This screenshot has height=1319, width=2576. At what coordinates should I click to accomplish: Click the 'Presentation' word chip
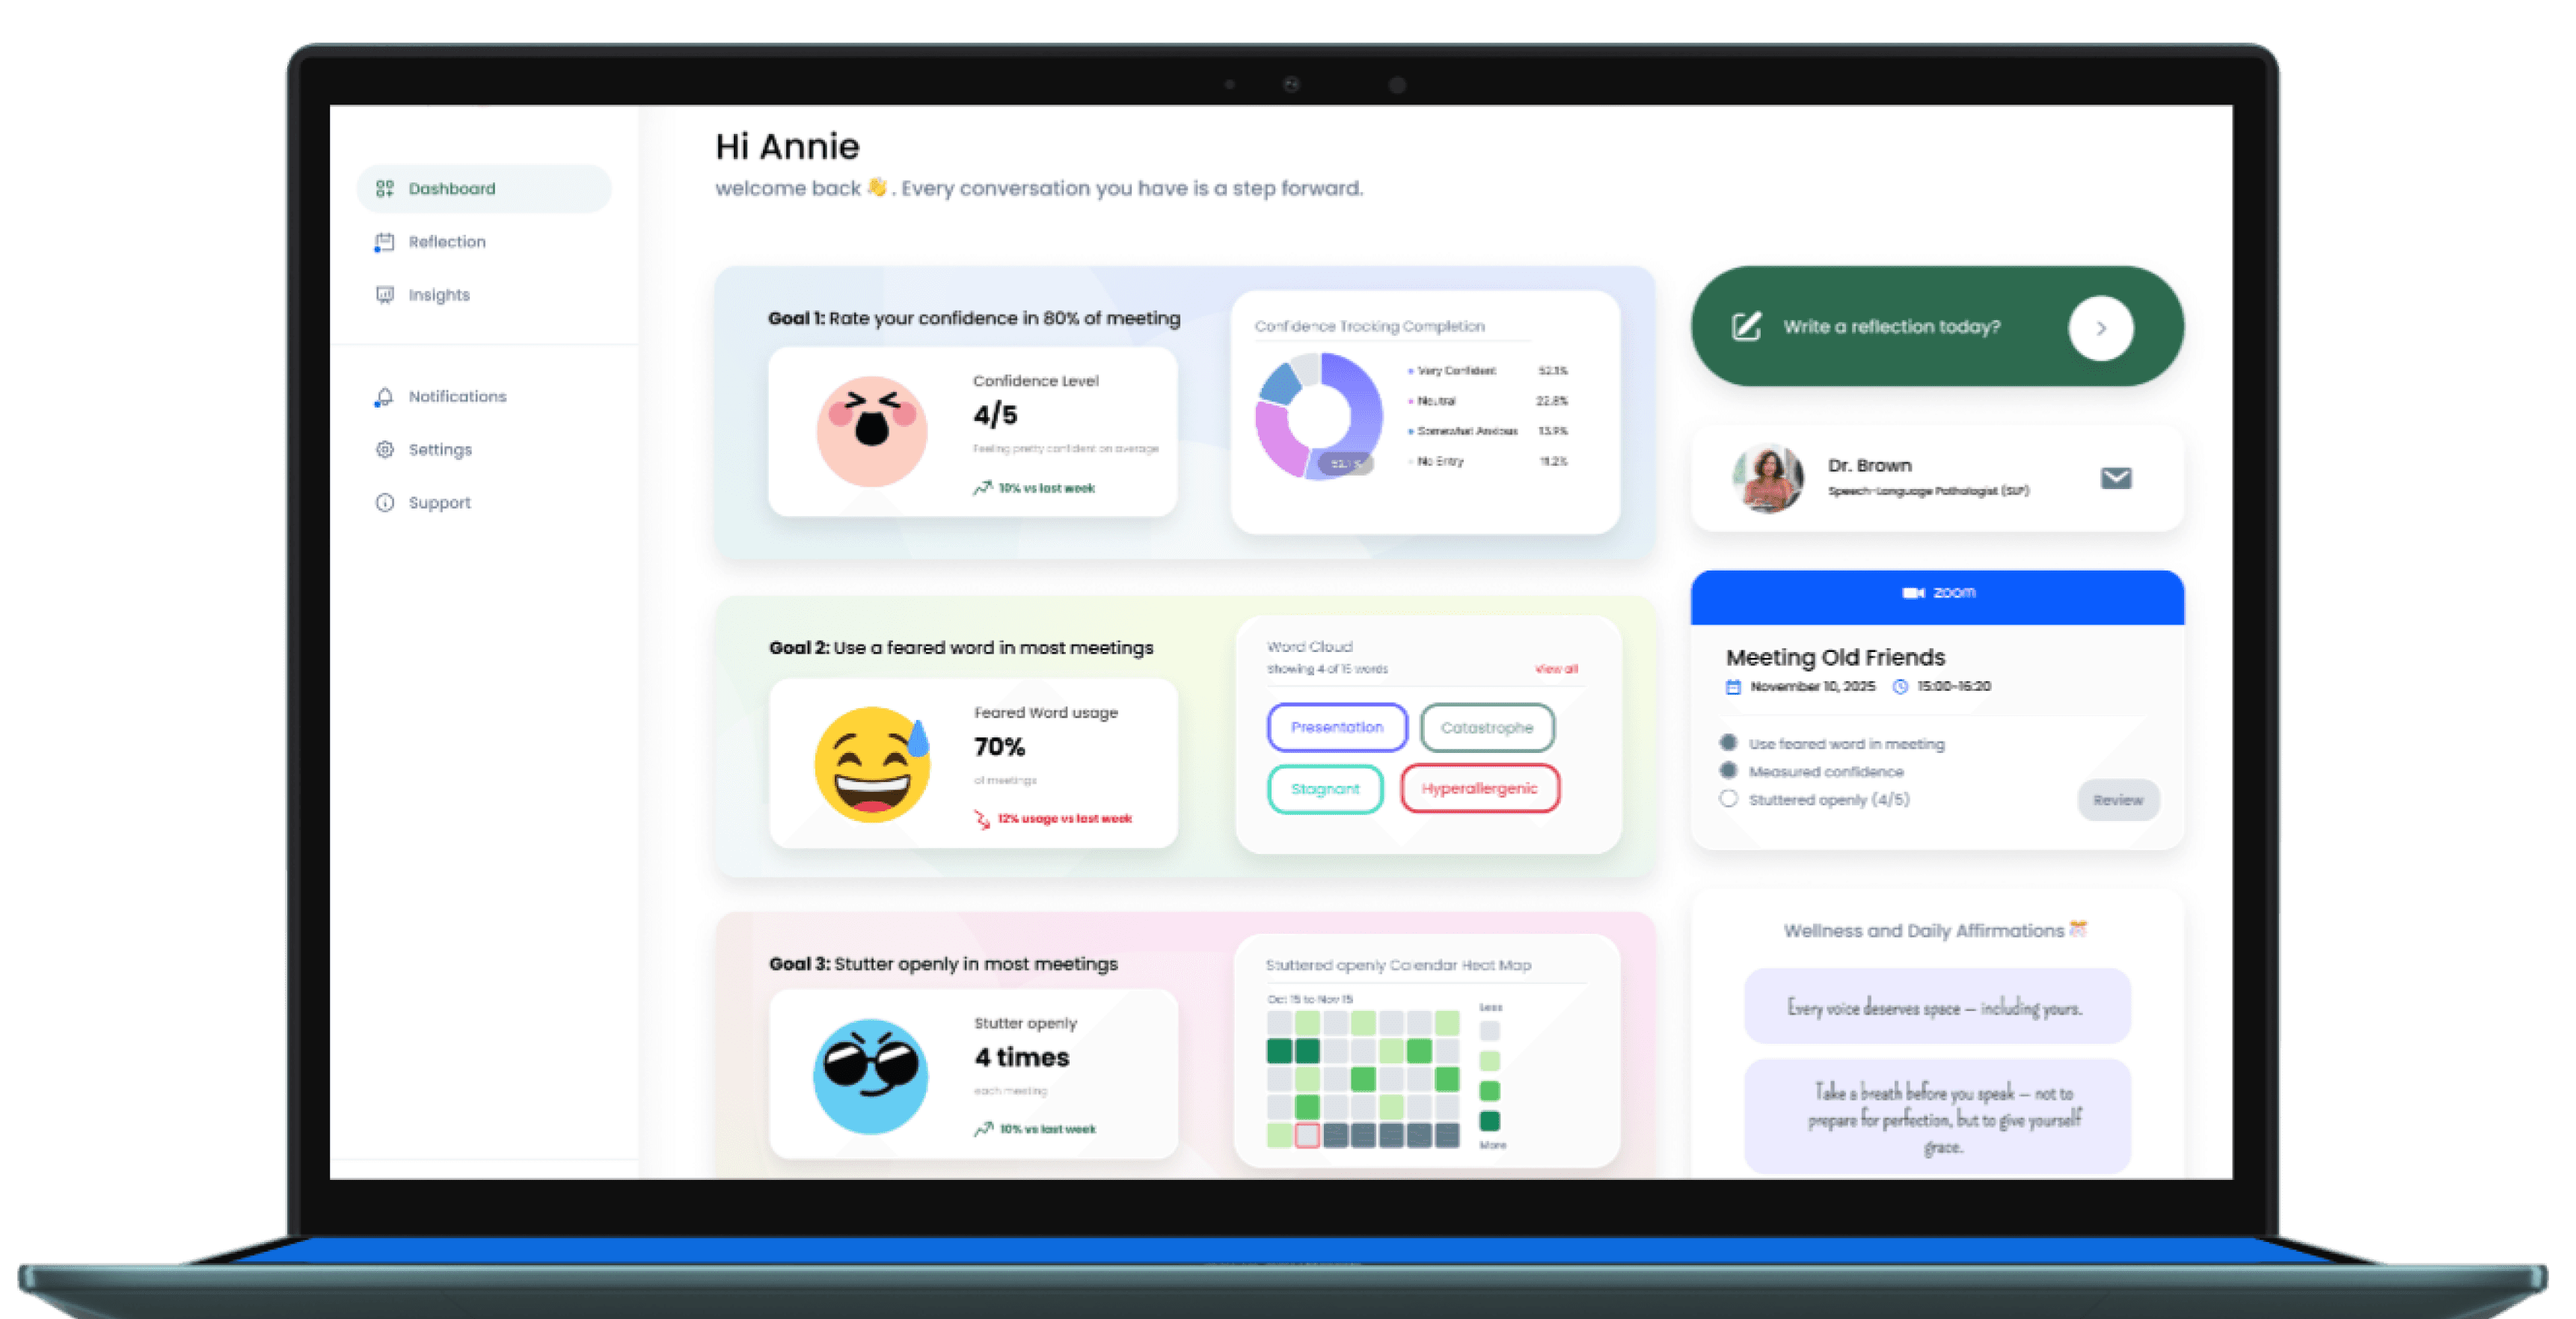coord(1336,728)
